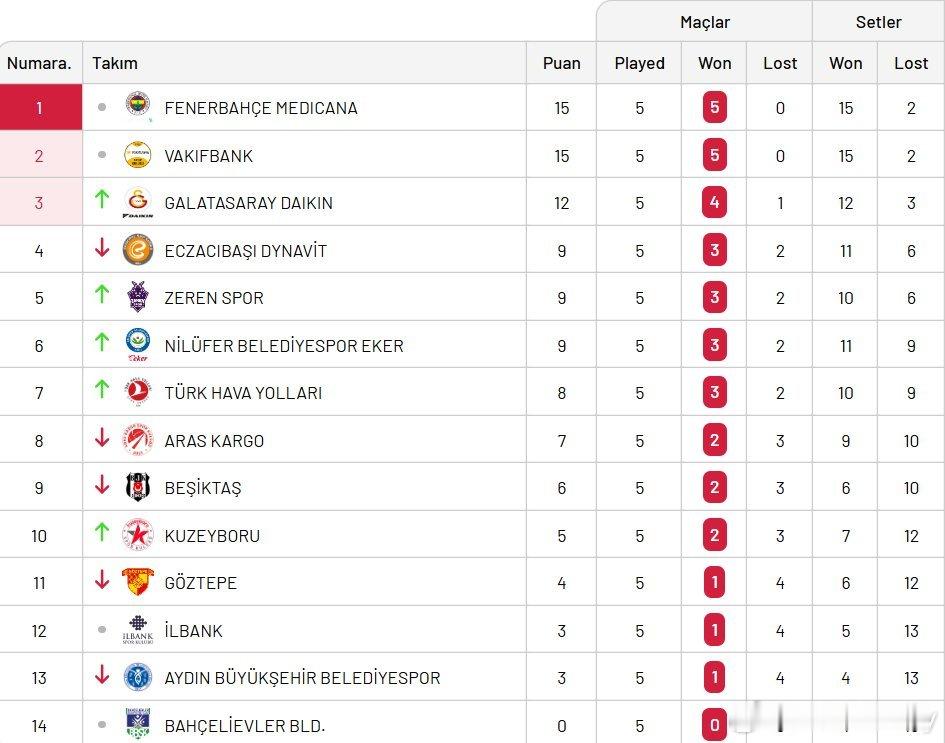The width and height of the screenshot is (945, 743).
Task: Click the Fenerbahçe Medicana team logo
Action: click(138, 107)
